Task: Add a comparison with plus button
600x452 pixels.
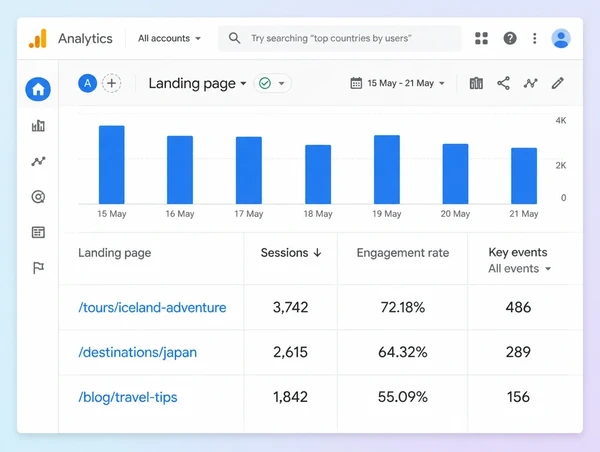Action: (x=111, y=83)
